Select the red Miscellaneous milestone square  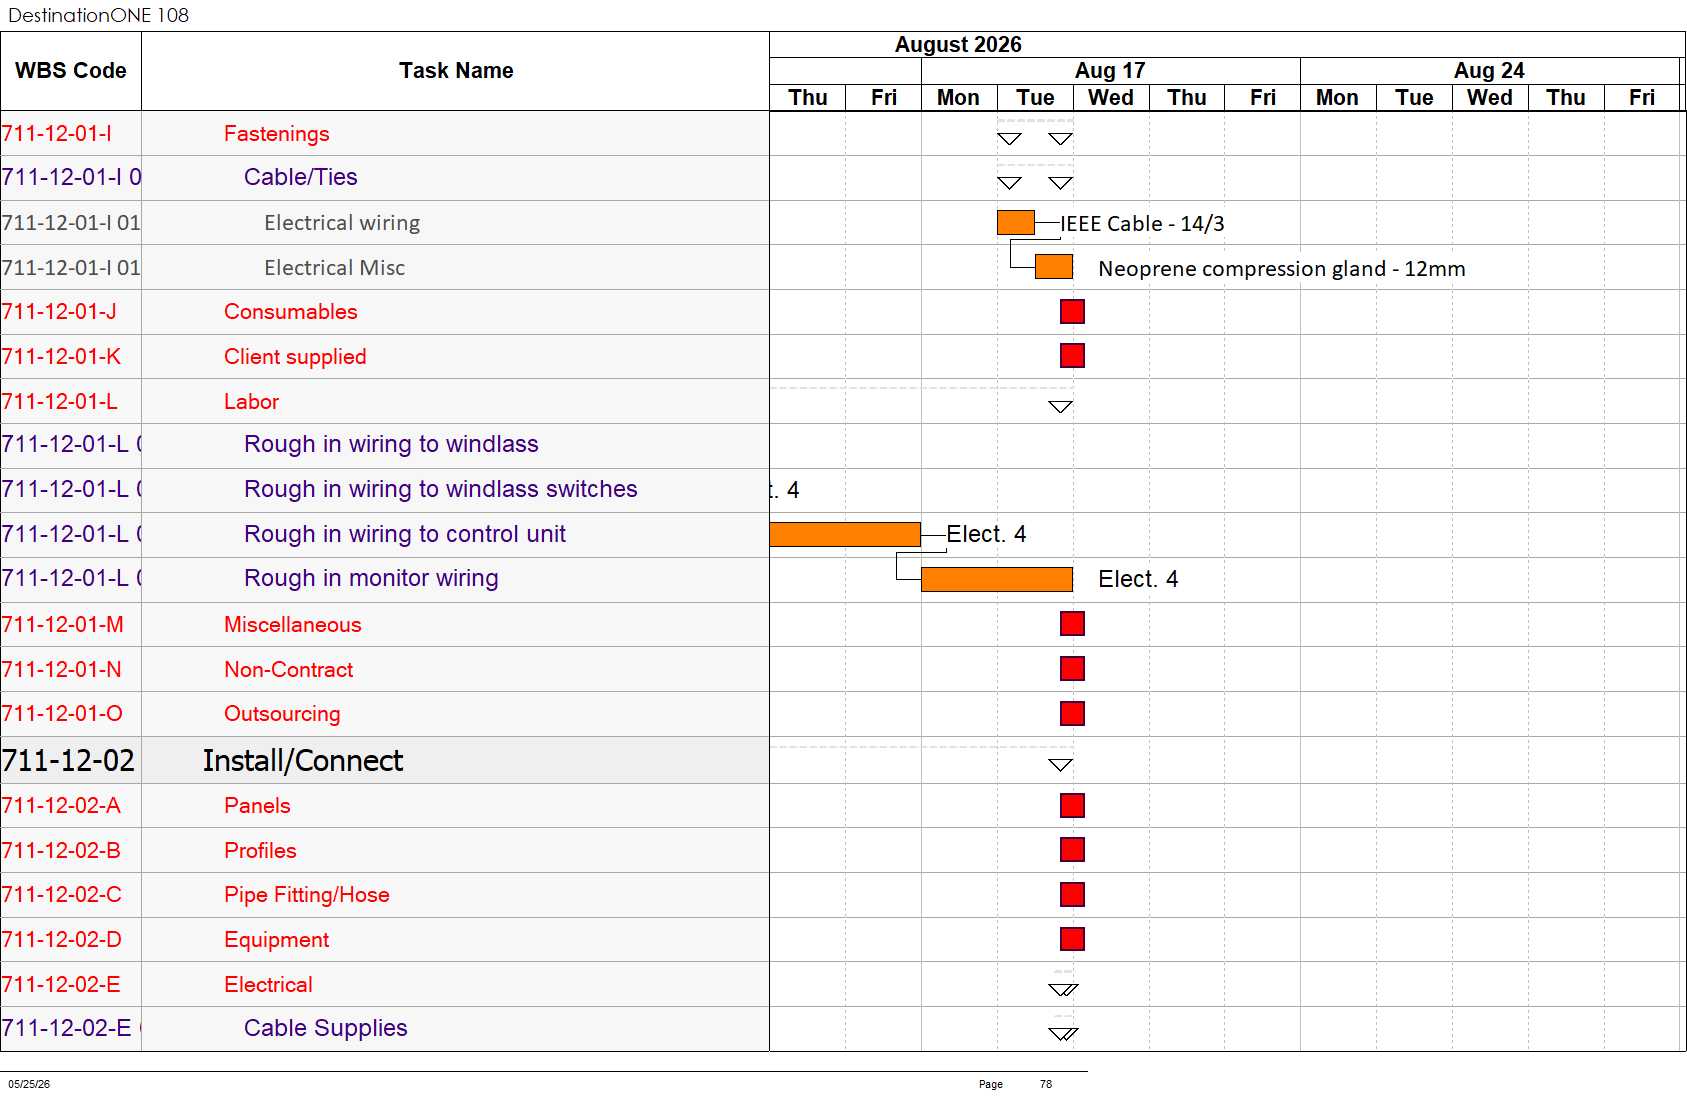[1072, 624]
